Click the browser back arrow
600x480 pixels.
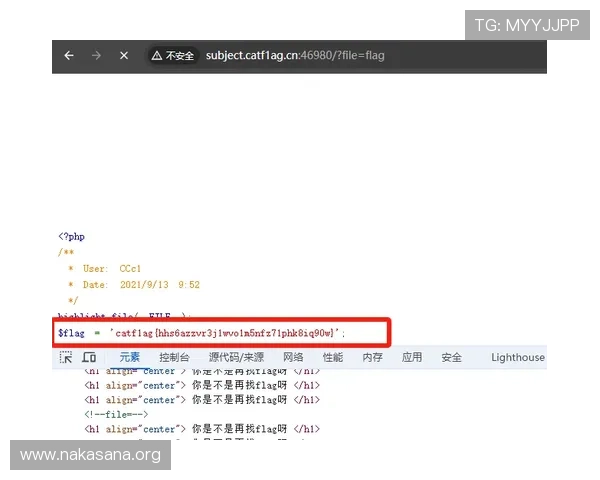69,56
